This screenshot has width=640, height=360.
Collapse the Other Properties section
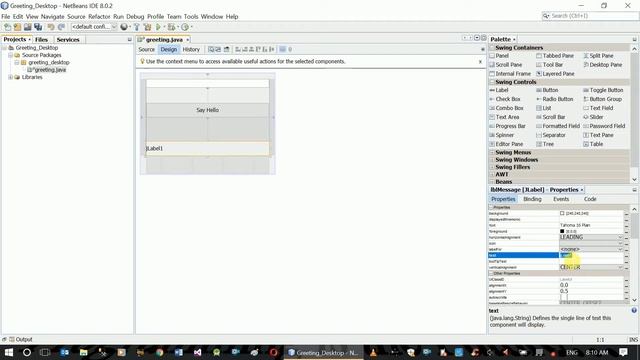pyautogui.click(x=491, y=273)
